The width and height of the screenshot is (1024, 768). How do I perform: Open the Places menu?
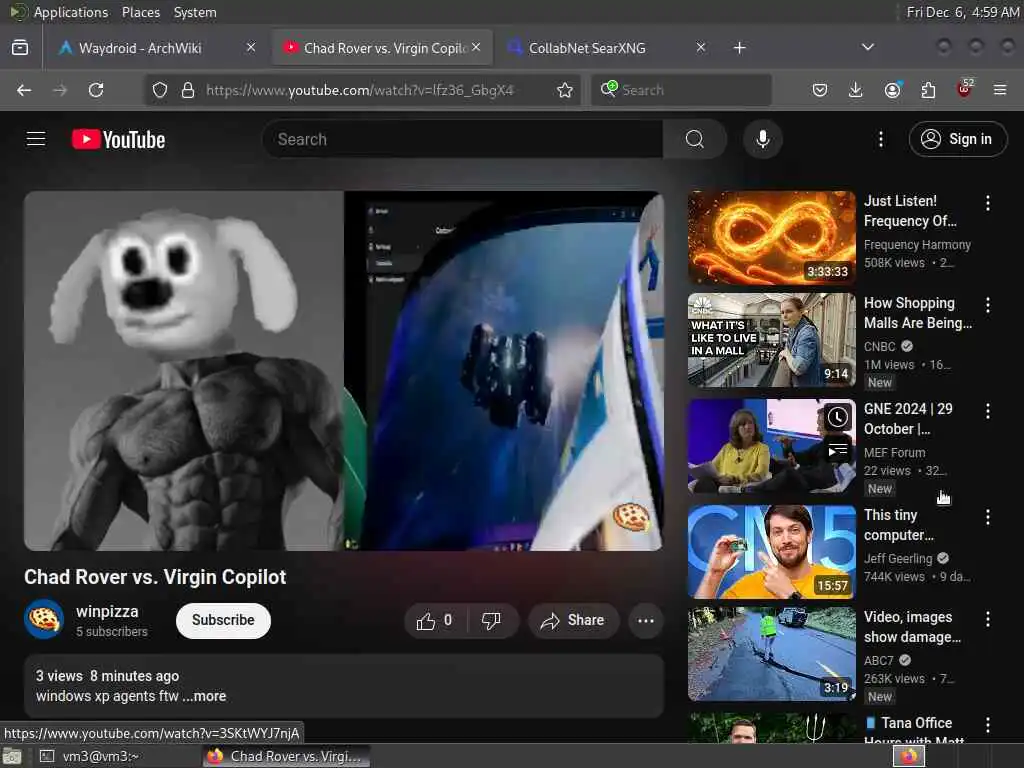click(140, 12)
